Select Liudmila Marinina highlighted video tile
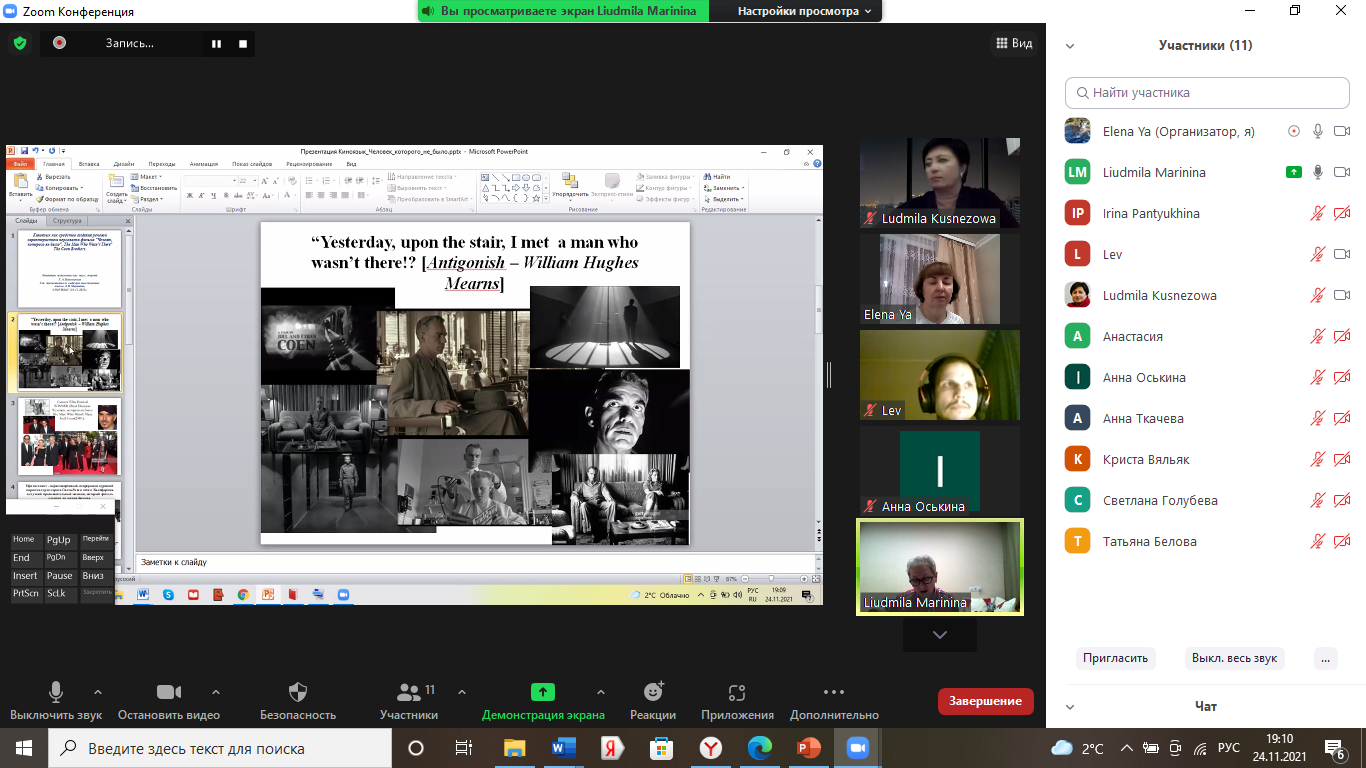 (940, 567)
